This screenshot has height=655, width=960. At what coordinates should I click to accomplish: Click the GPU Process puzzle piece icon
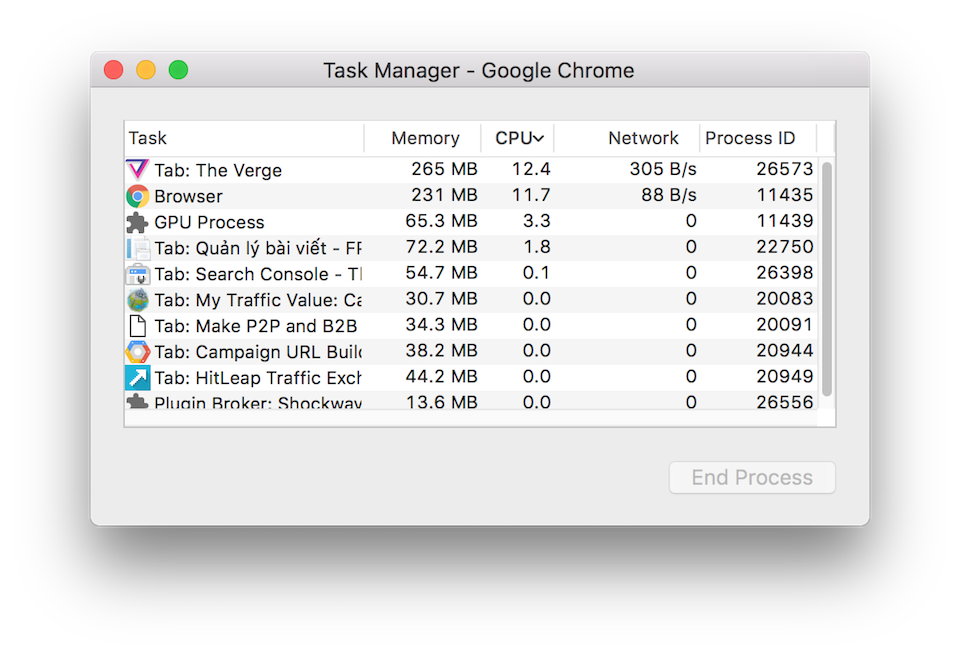(x=137, y=222)
